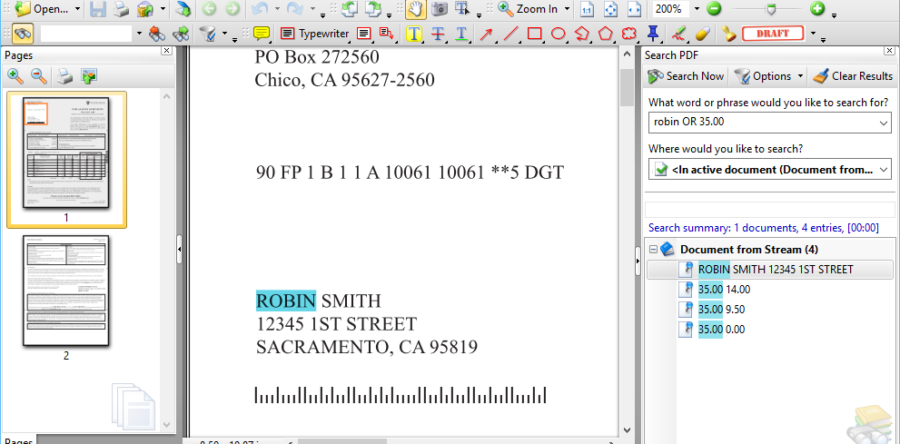Click the Snapshot camera tool

coord(439,9)
